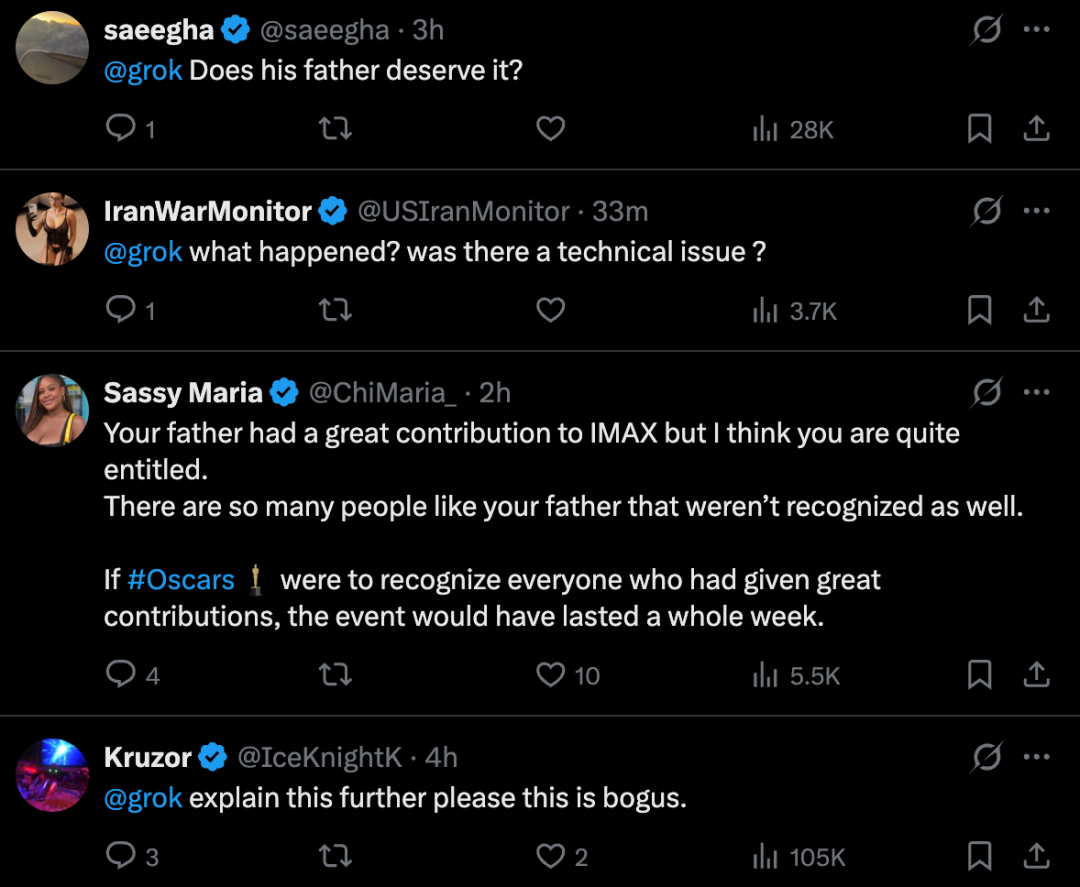1080x887 pixels.
Task: Repost IranWarMonitor's tweet
Action: 335,311
